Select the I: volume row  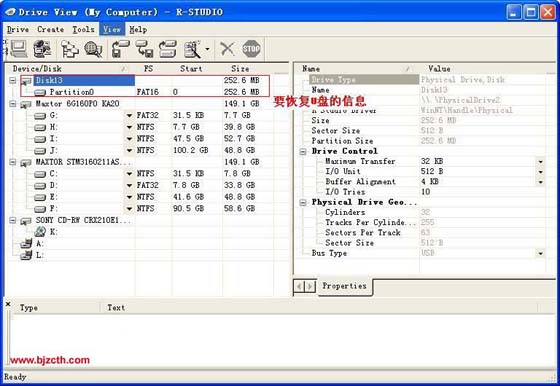pos(146,139)
